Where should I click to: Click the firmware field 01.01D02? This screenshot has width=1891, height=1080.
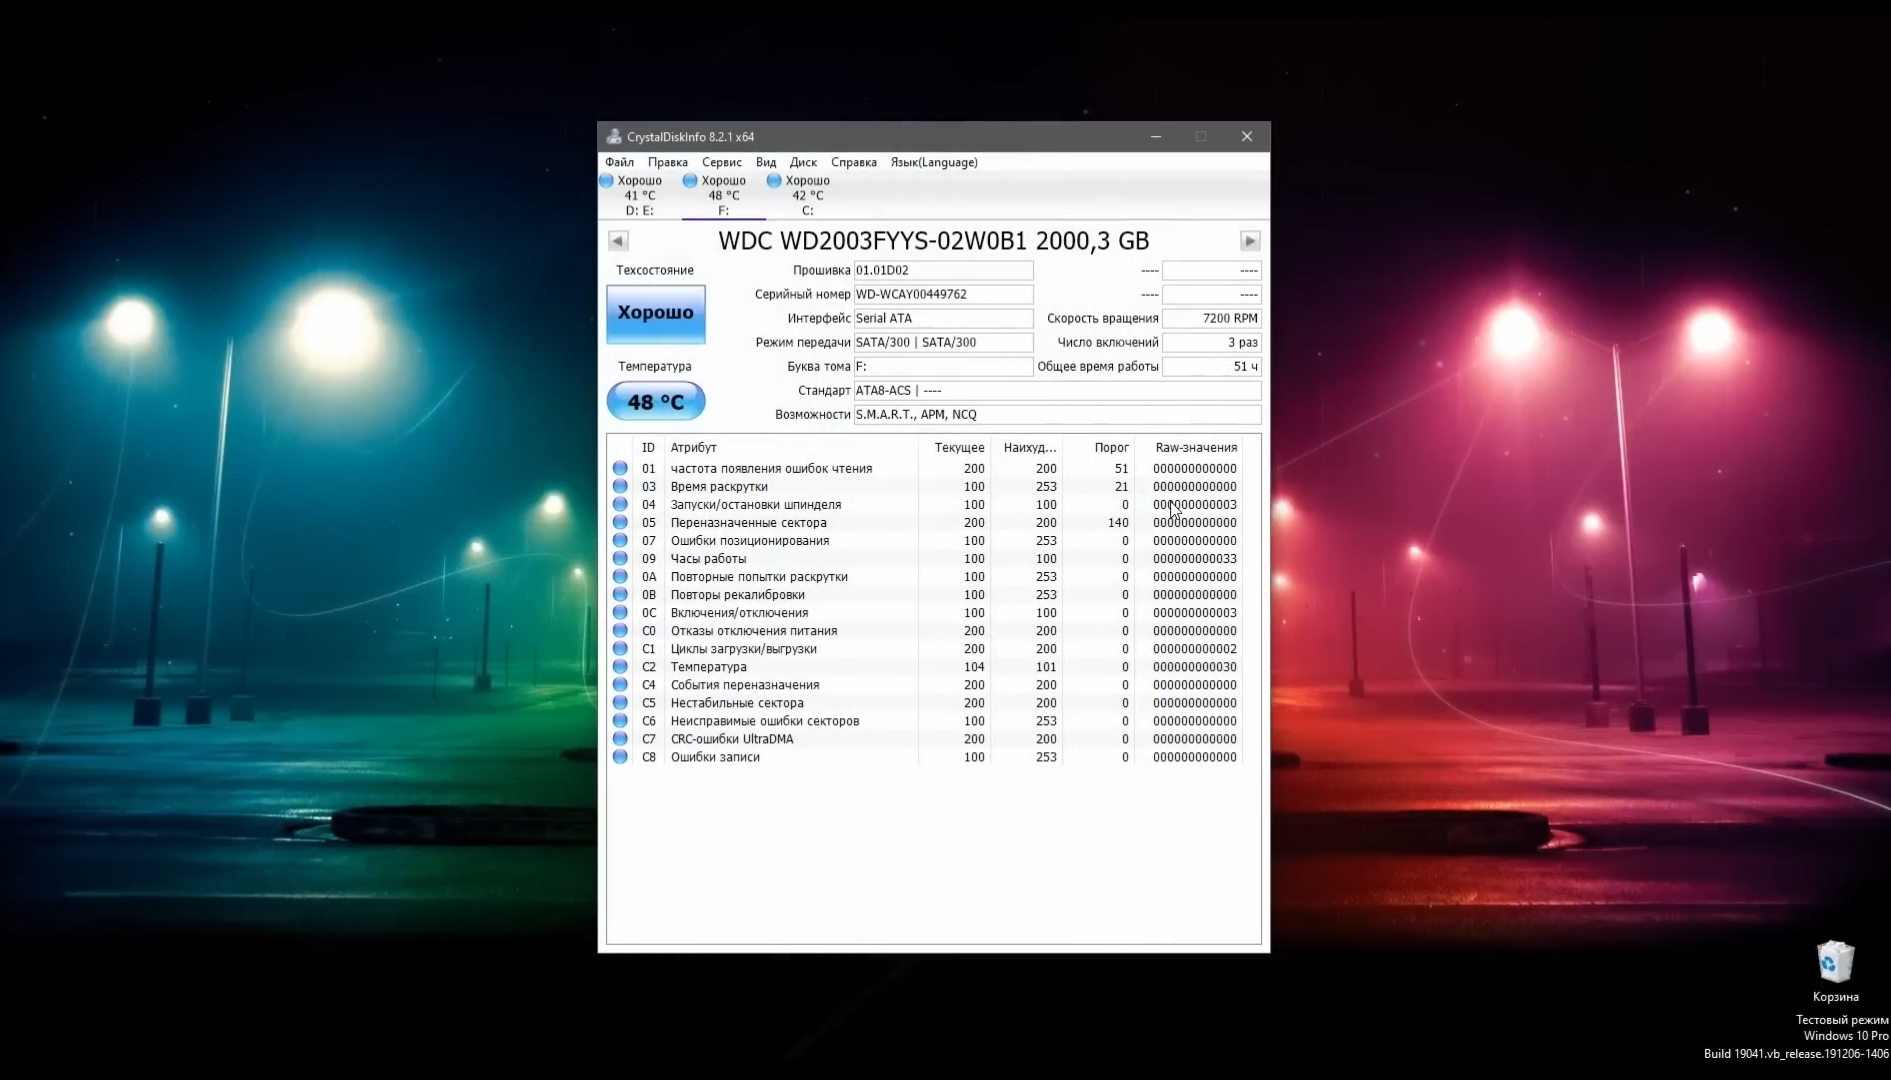click(x=943, y=271)
